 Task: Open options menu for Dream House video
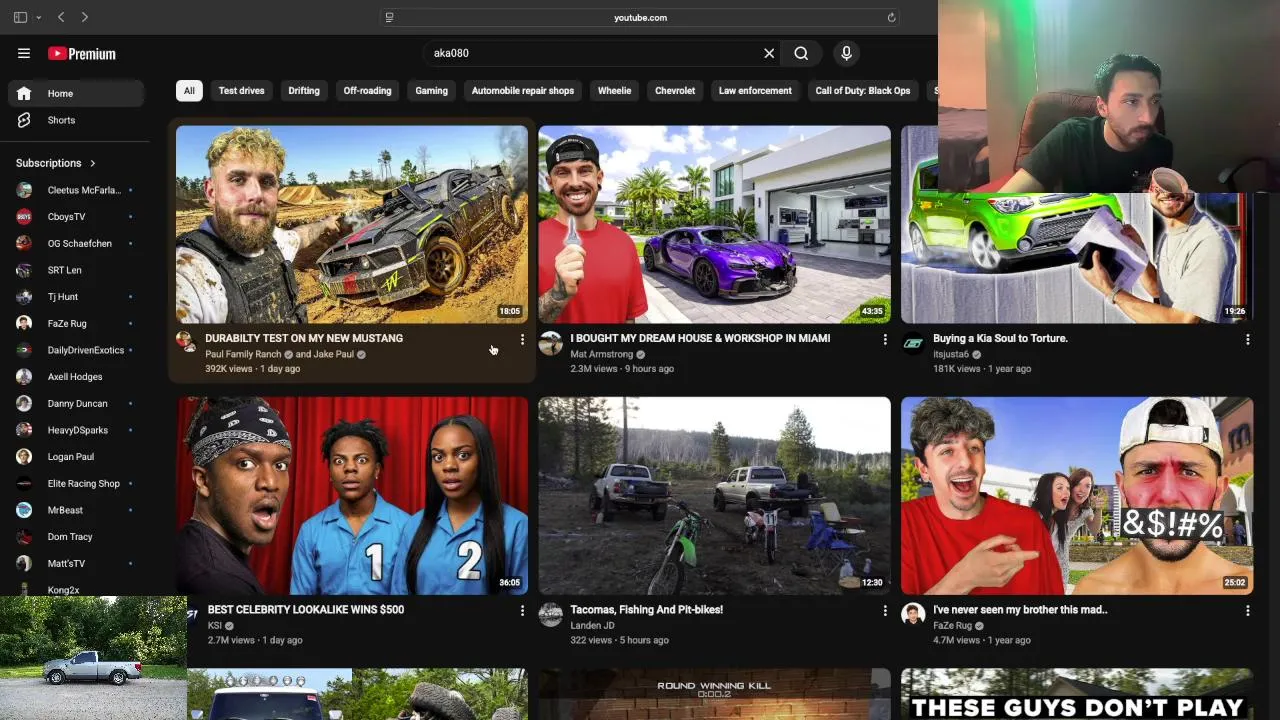pos(885,340)
